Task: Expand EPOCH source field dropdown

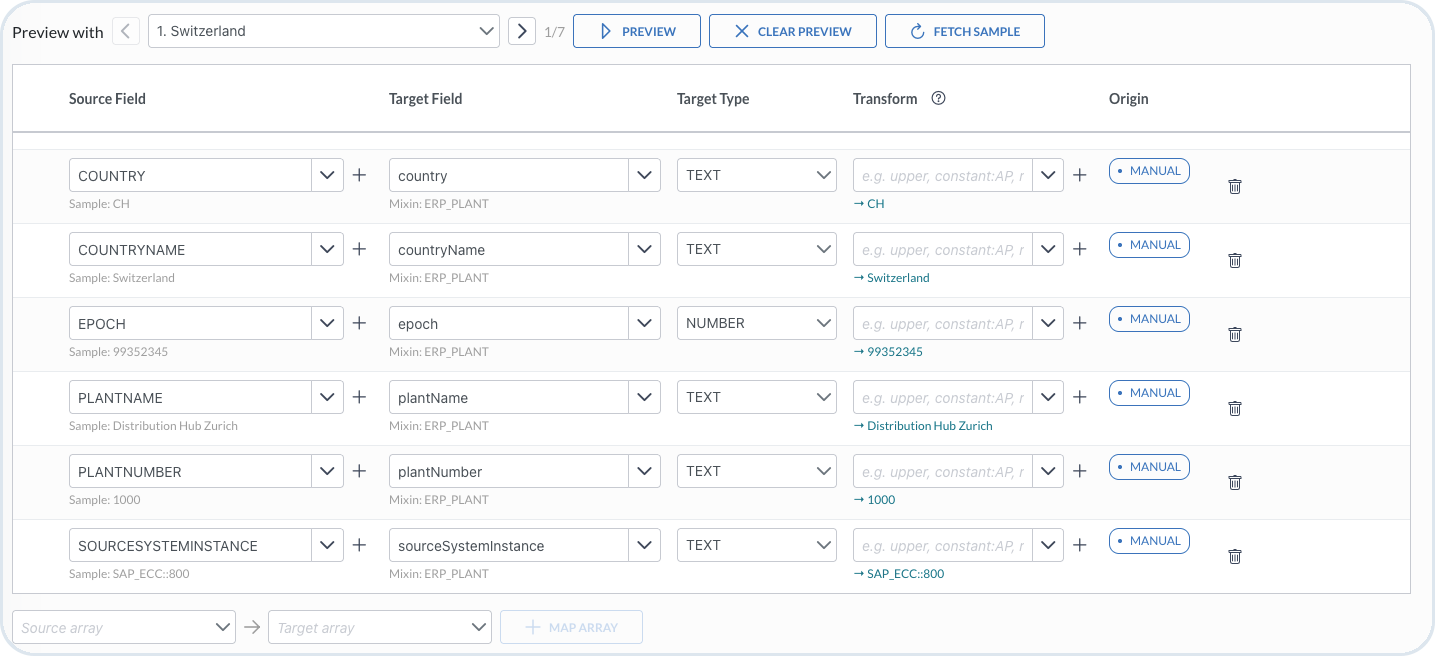Action: [x=328, y=323]
